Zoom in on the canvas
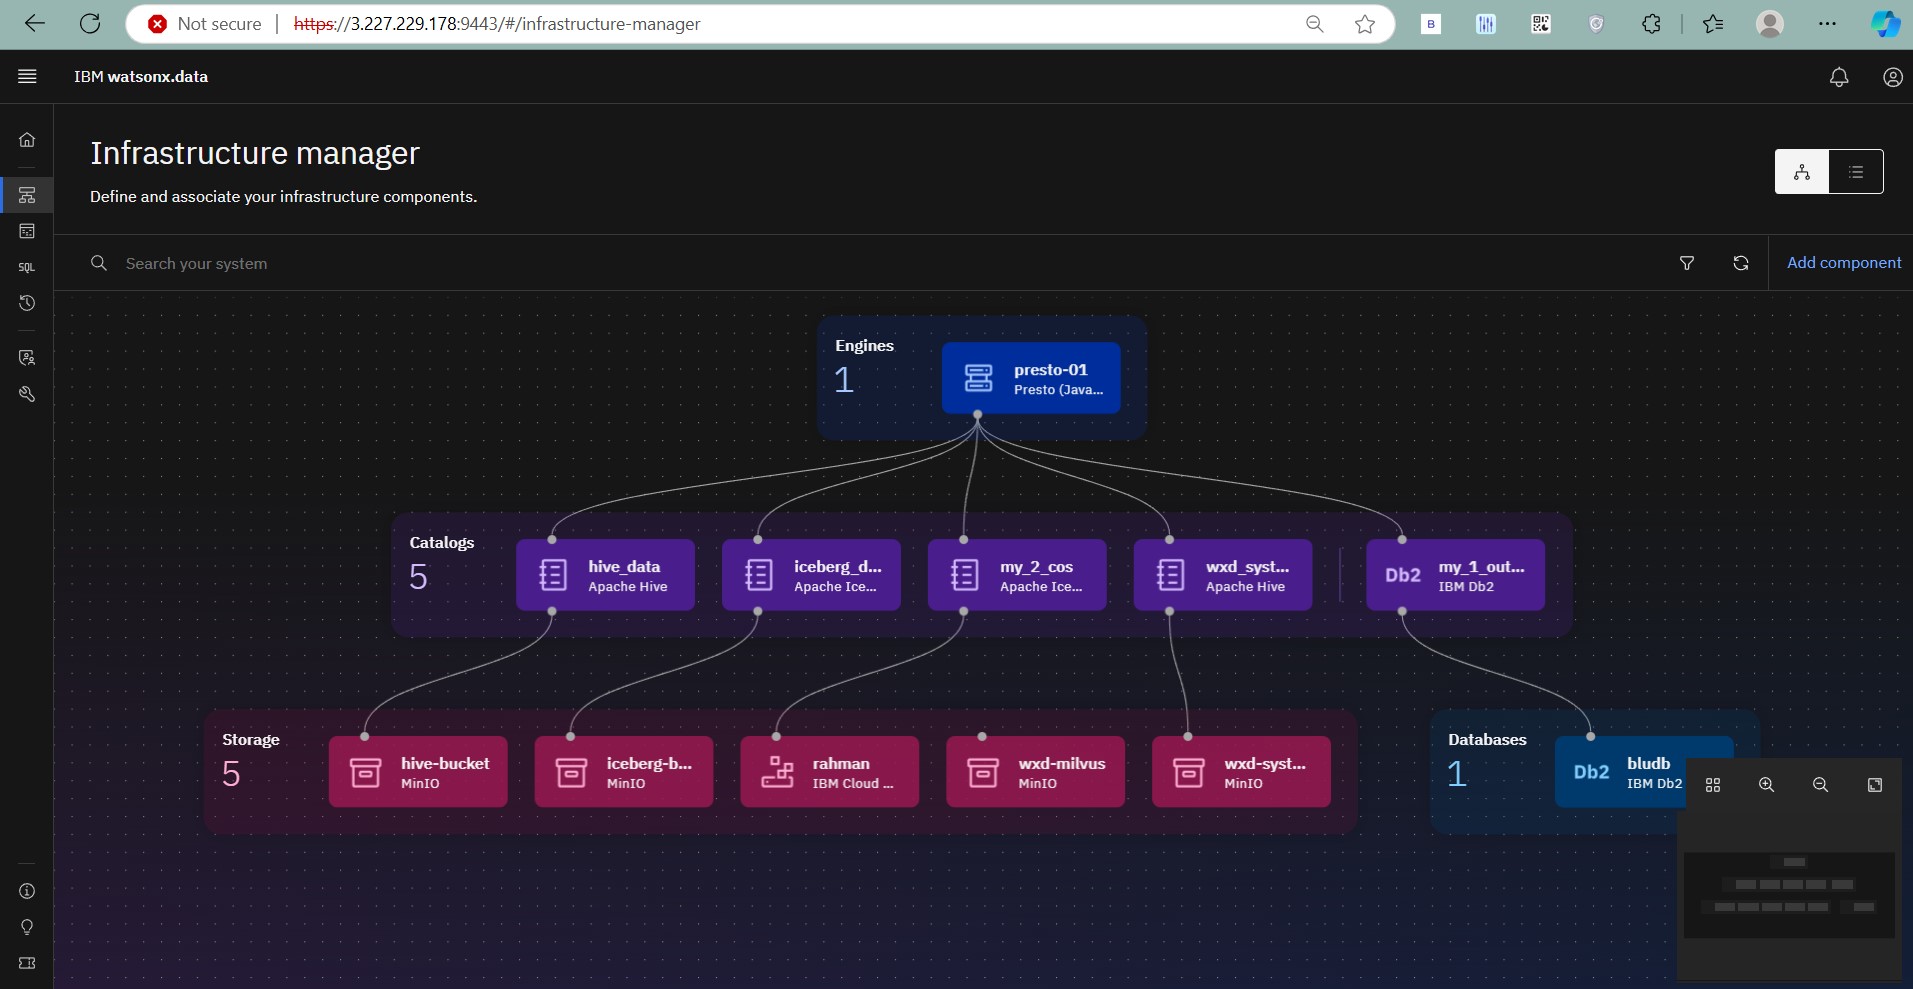 click(1767, 785)
